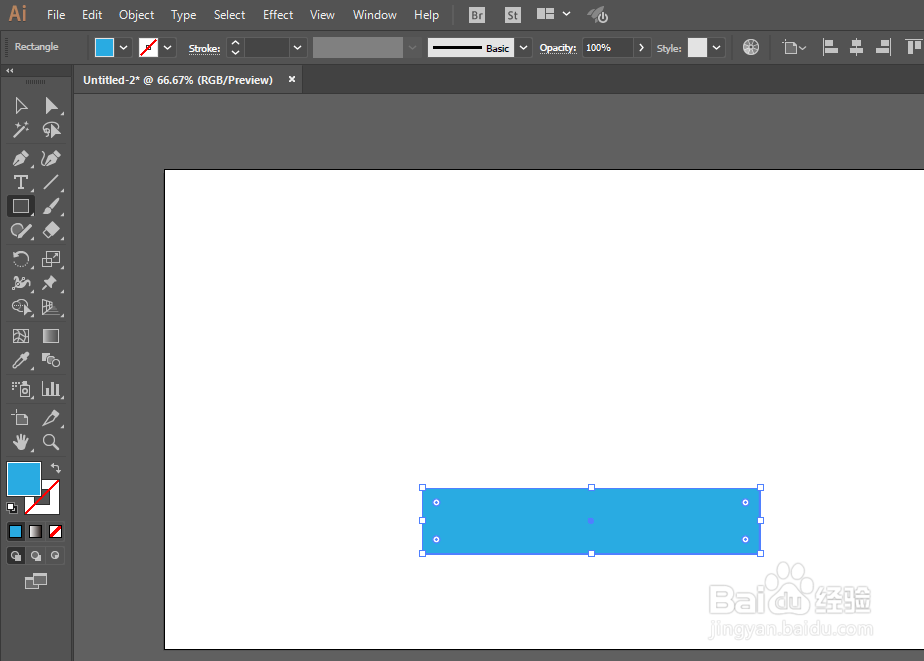Screen dimensions: 924x661
Task: Switch to Gradient fill mode button
Action: 35,531
